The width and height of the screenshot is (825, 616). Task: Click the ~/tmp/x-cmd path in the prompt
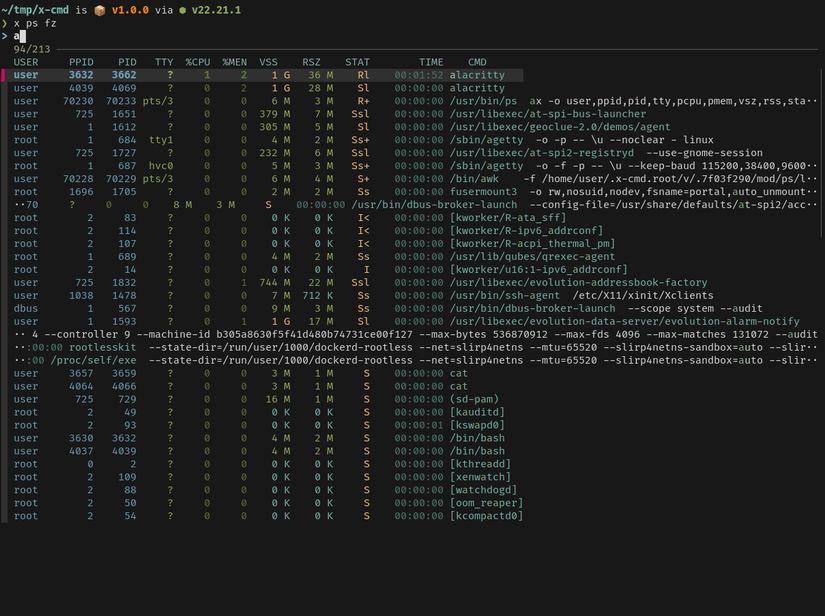click(34, 10)
